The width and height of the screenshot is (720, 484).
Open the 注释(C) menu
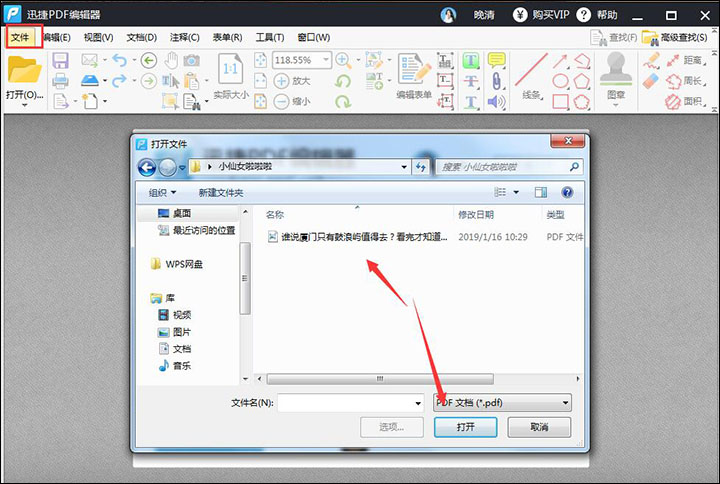tap(184, 37)
